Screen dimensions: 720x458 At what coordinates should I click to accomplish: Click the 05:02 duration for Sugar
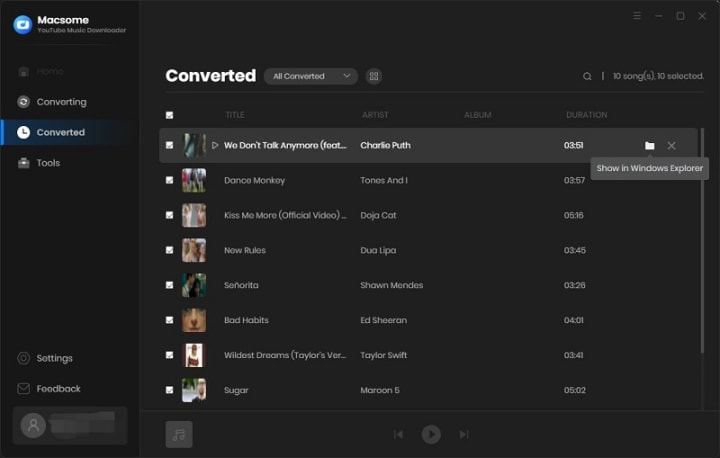coord(574,390)
